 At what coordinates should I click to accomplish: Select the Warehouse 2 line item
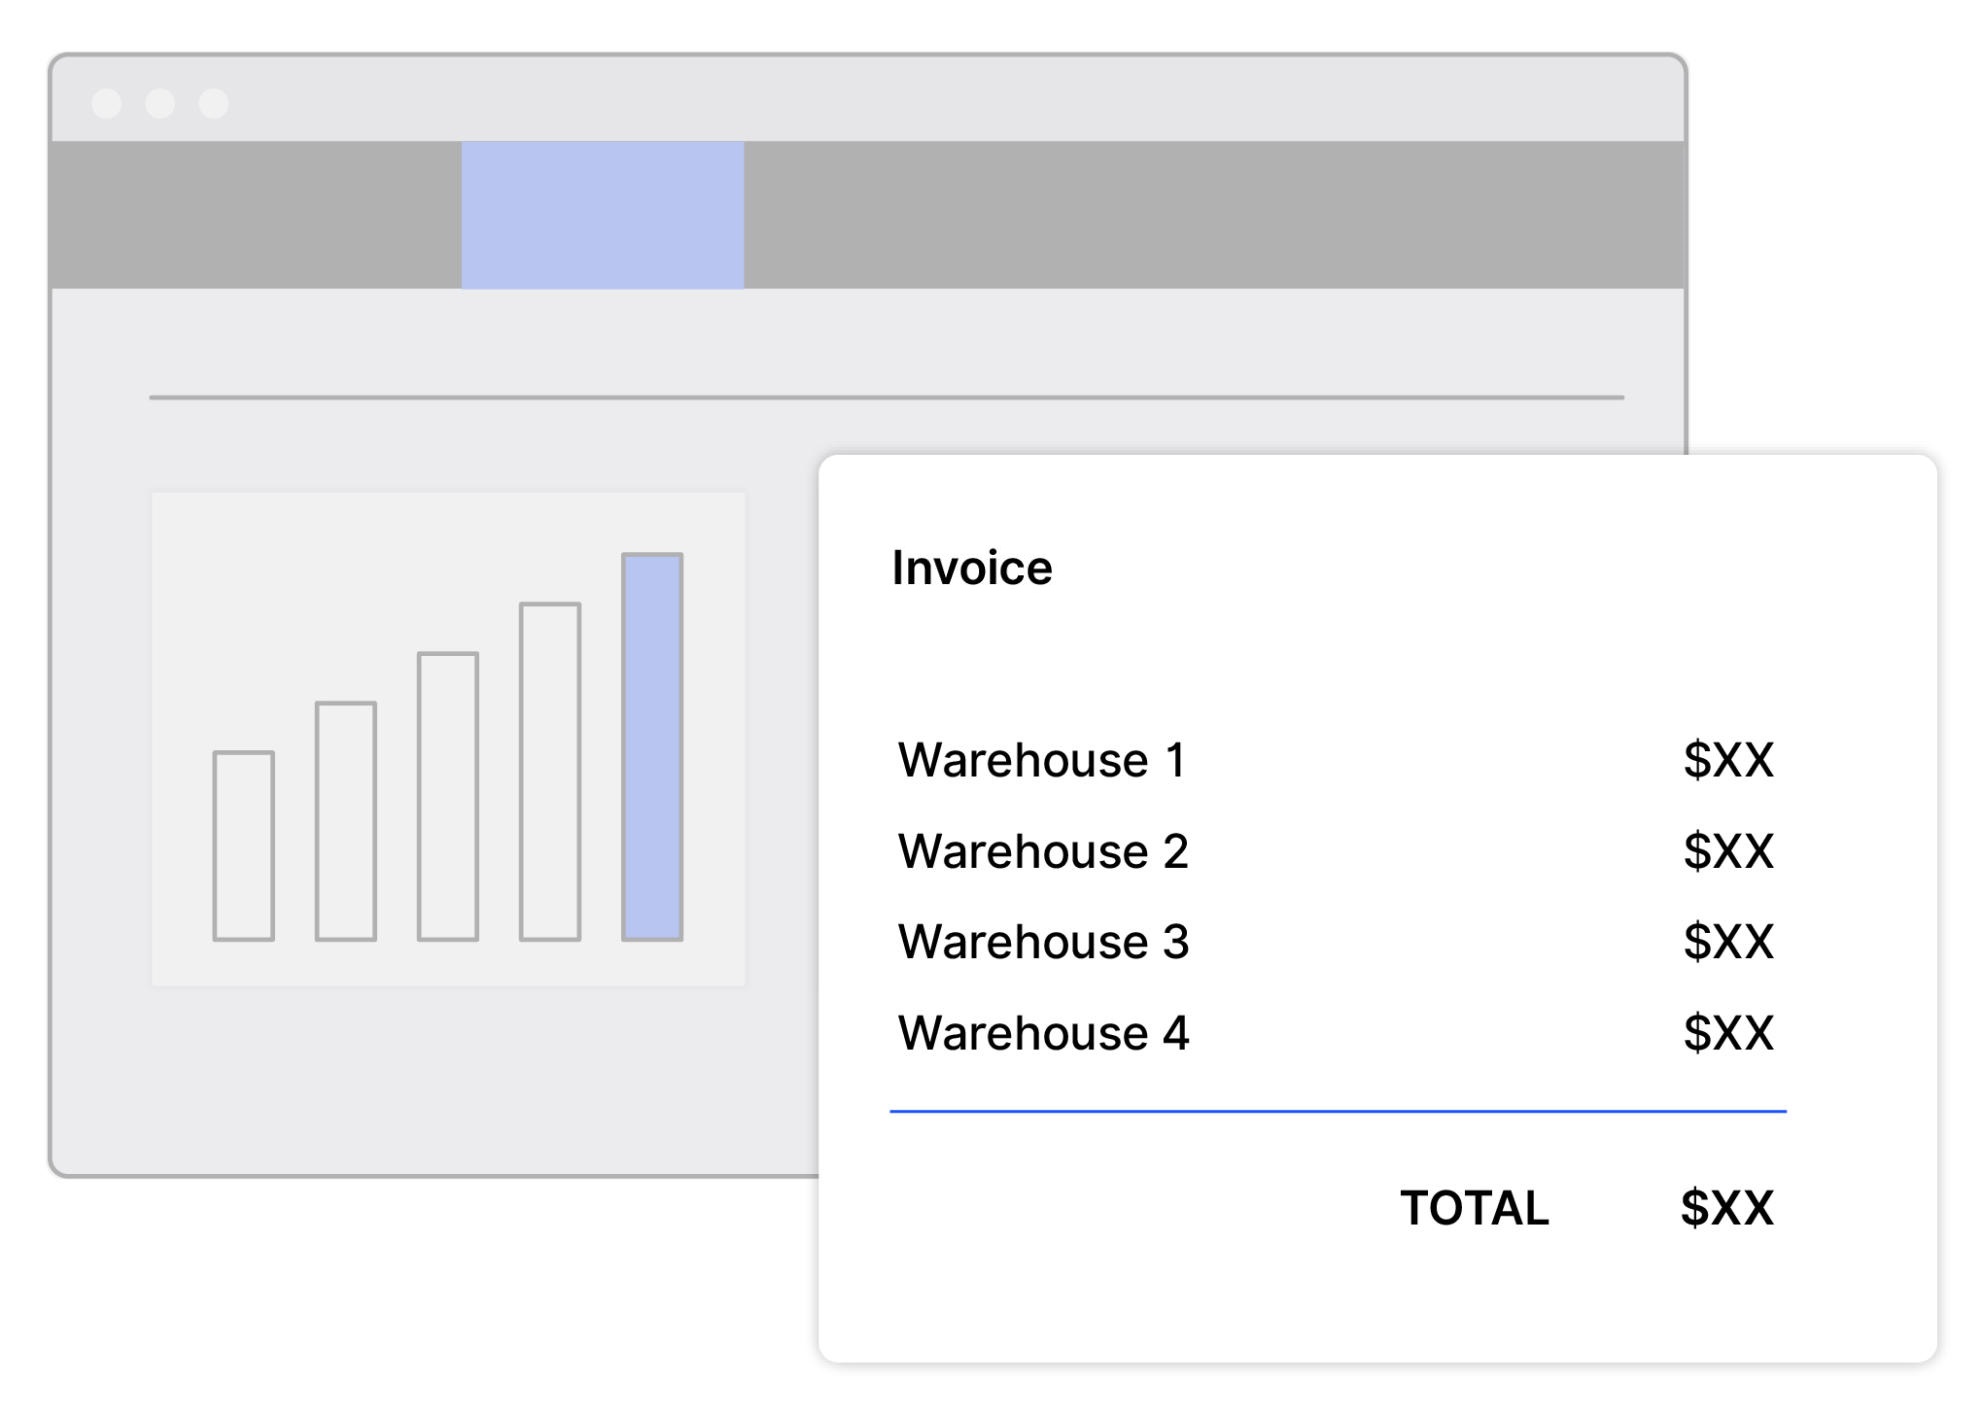1043,851
